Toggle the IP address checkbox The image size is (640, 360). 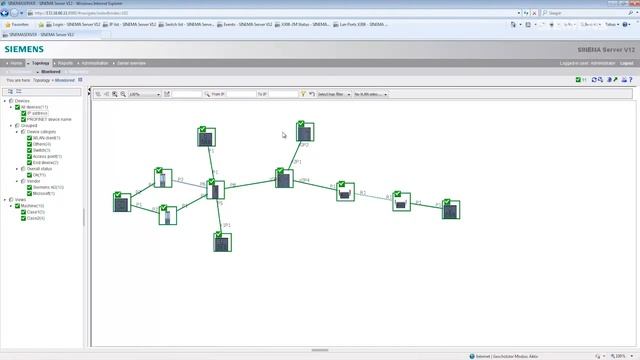coord(24,113)
